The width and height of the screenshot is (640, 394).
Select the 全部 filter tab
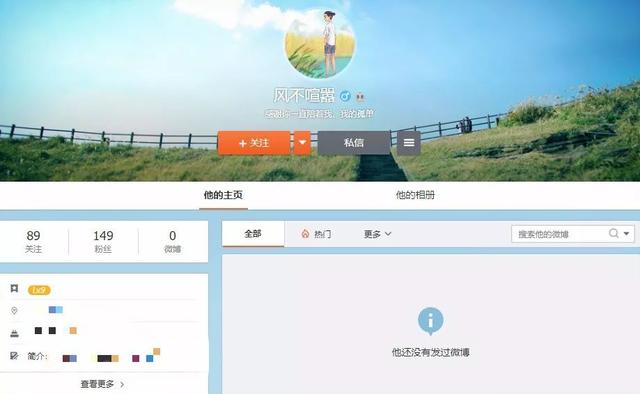tap(253, 234)
